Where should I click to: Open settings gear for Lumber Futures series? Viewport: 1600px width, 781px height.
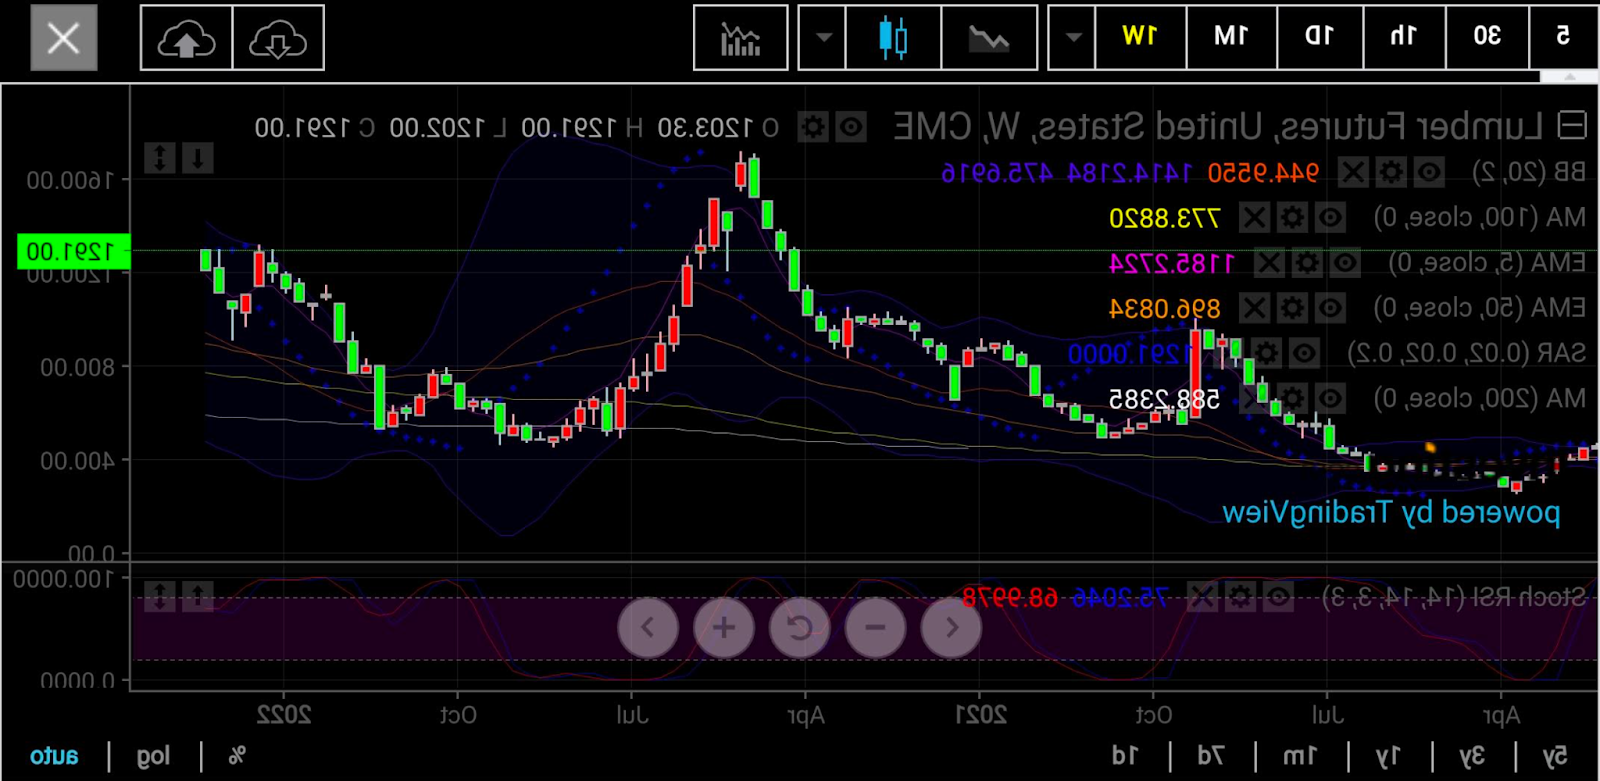point(813,128)
